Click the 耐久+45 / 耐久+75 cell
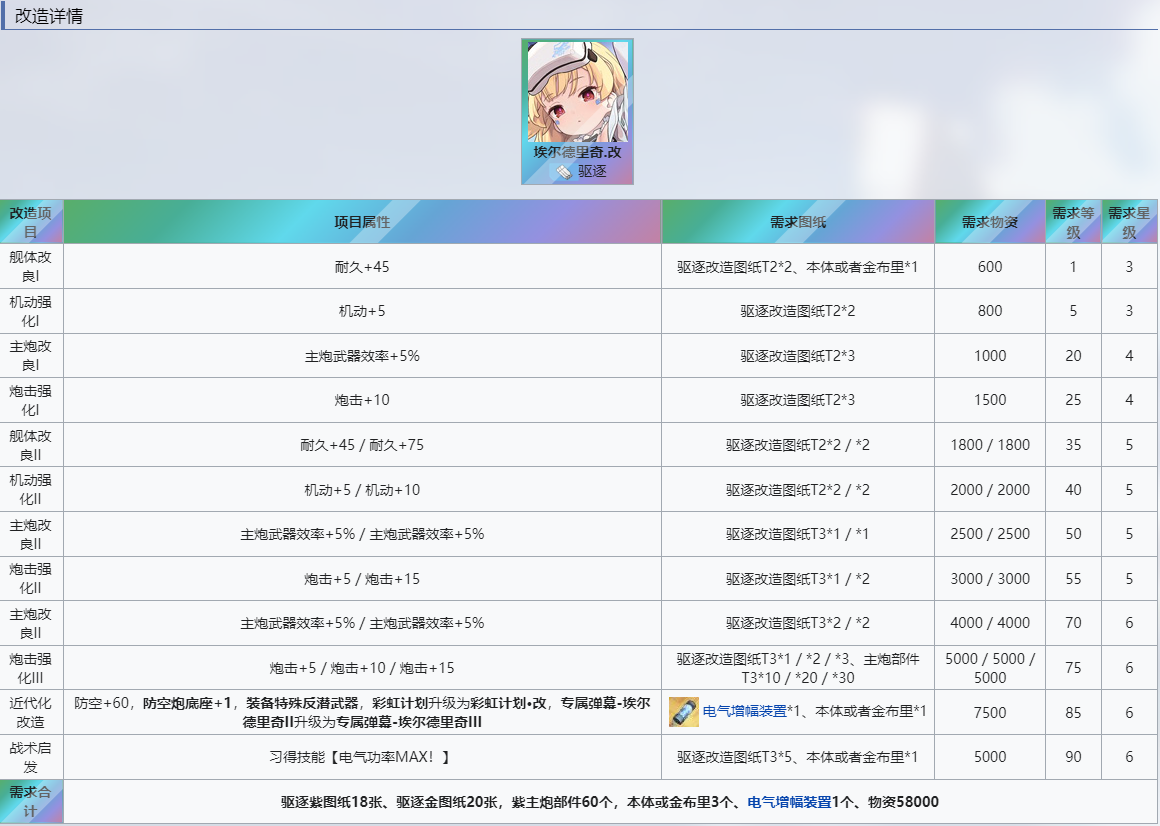This screenshot has height=826, width=1160. coord(362,445)
